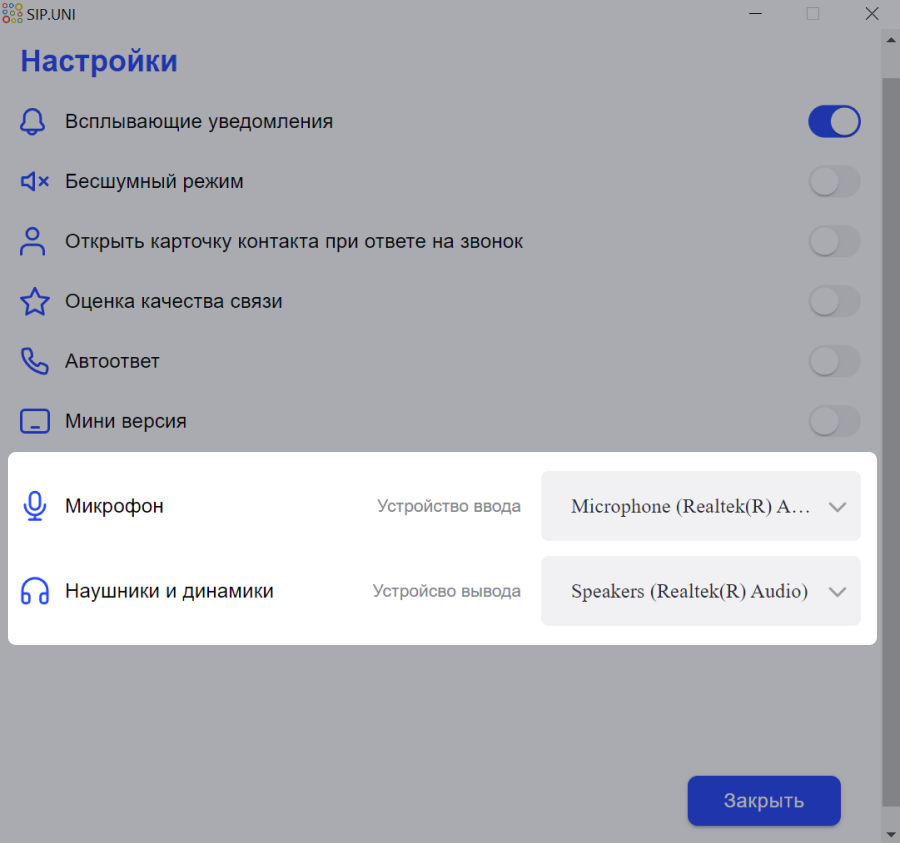The image size is (900, 843).
Task: Click the headphones icon
Action: [x=35, y=591]
